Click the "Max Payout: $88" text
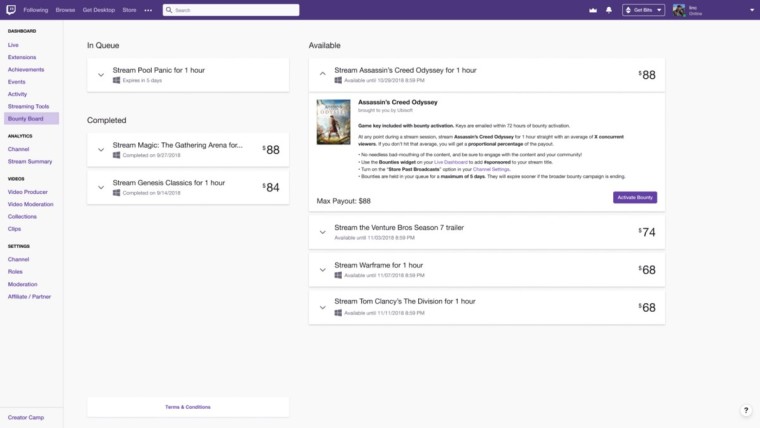760x428 pixels. [344, 201]
